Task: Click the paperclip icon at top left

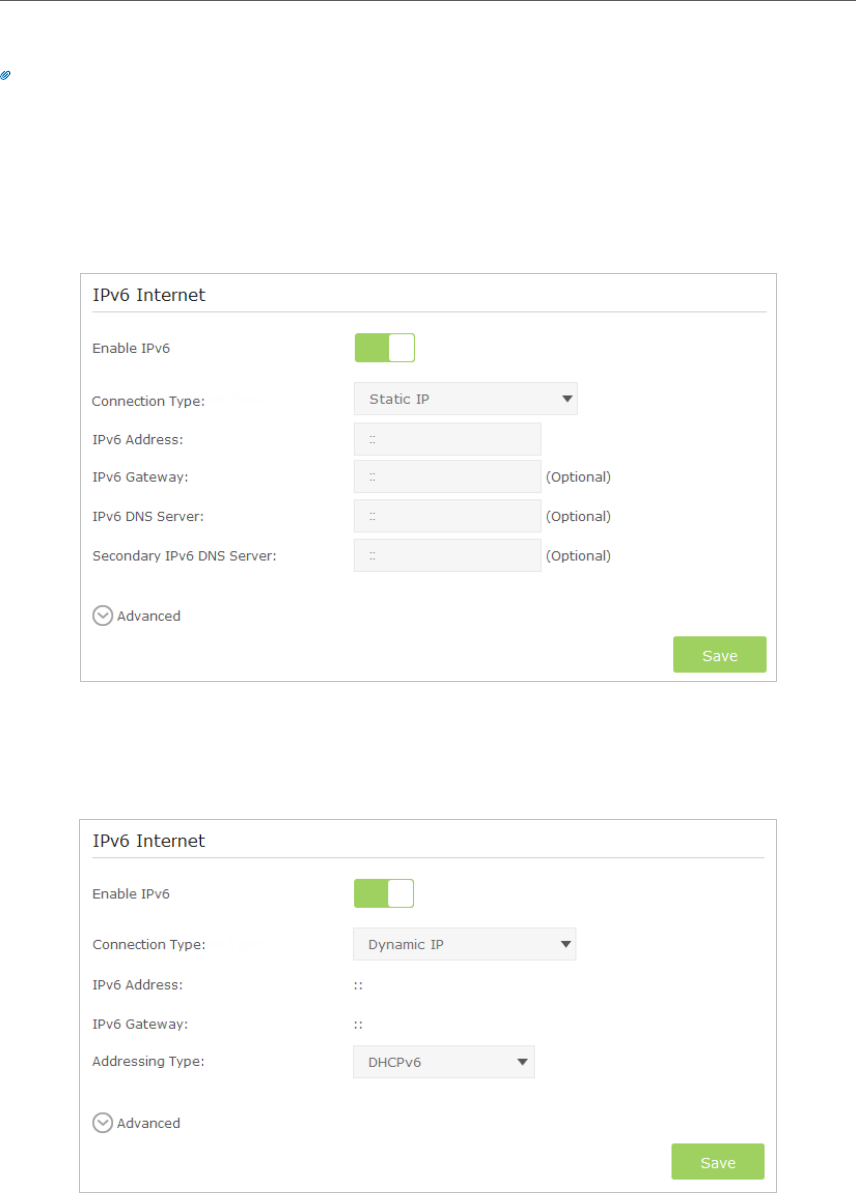Action: [5, 75]
